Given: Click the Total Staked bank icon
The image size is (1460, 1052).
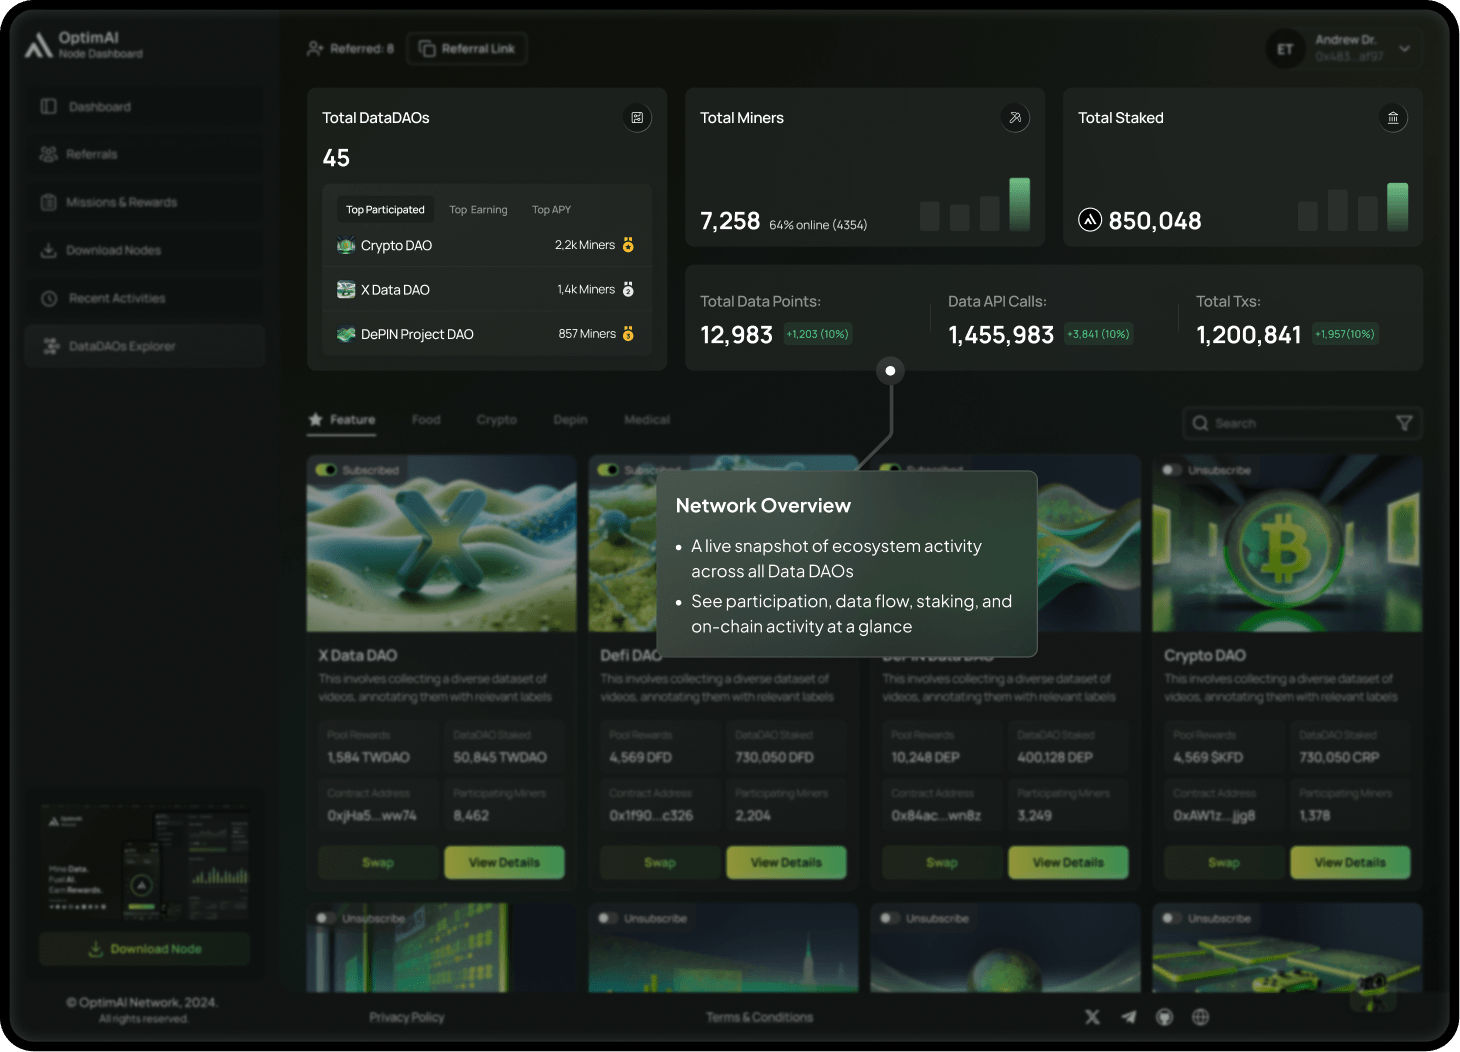Looking at the screenshot, I should (x=1393, y=118).
